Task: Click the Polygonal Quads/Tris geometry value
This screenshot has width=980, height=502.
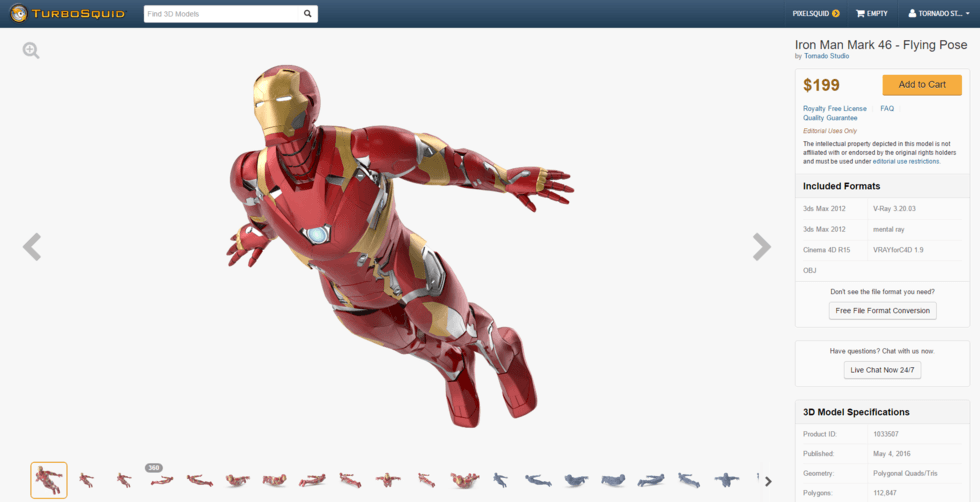Action: [905, 473]
